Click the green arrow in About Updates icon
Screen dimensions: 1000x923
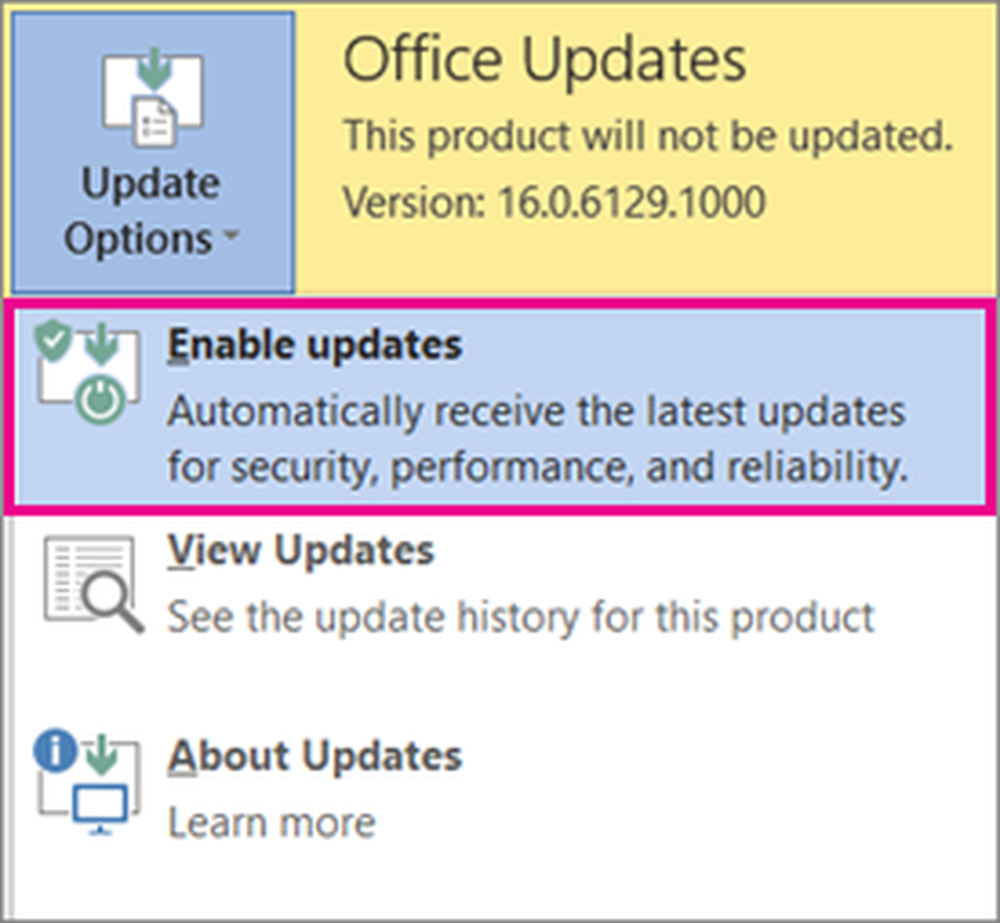click(x=101, y=754)
